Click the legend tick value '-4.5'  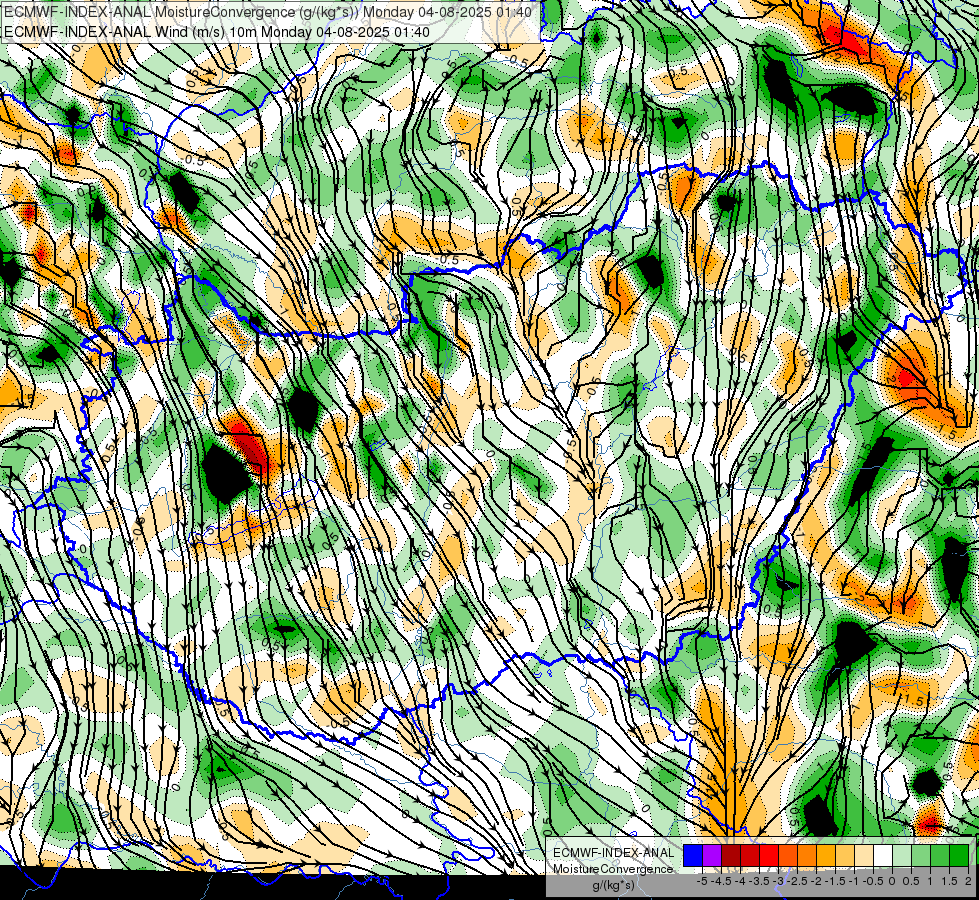point(721,881)
